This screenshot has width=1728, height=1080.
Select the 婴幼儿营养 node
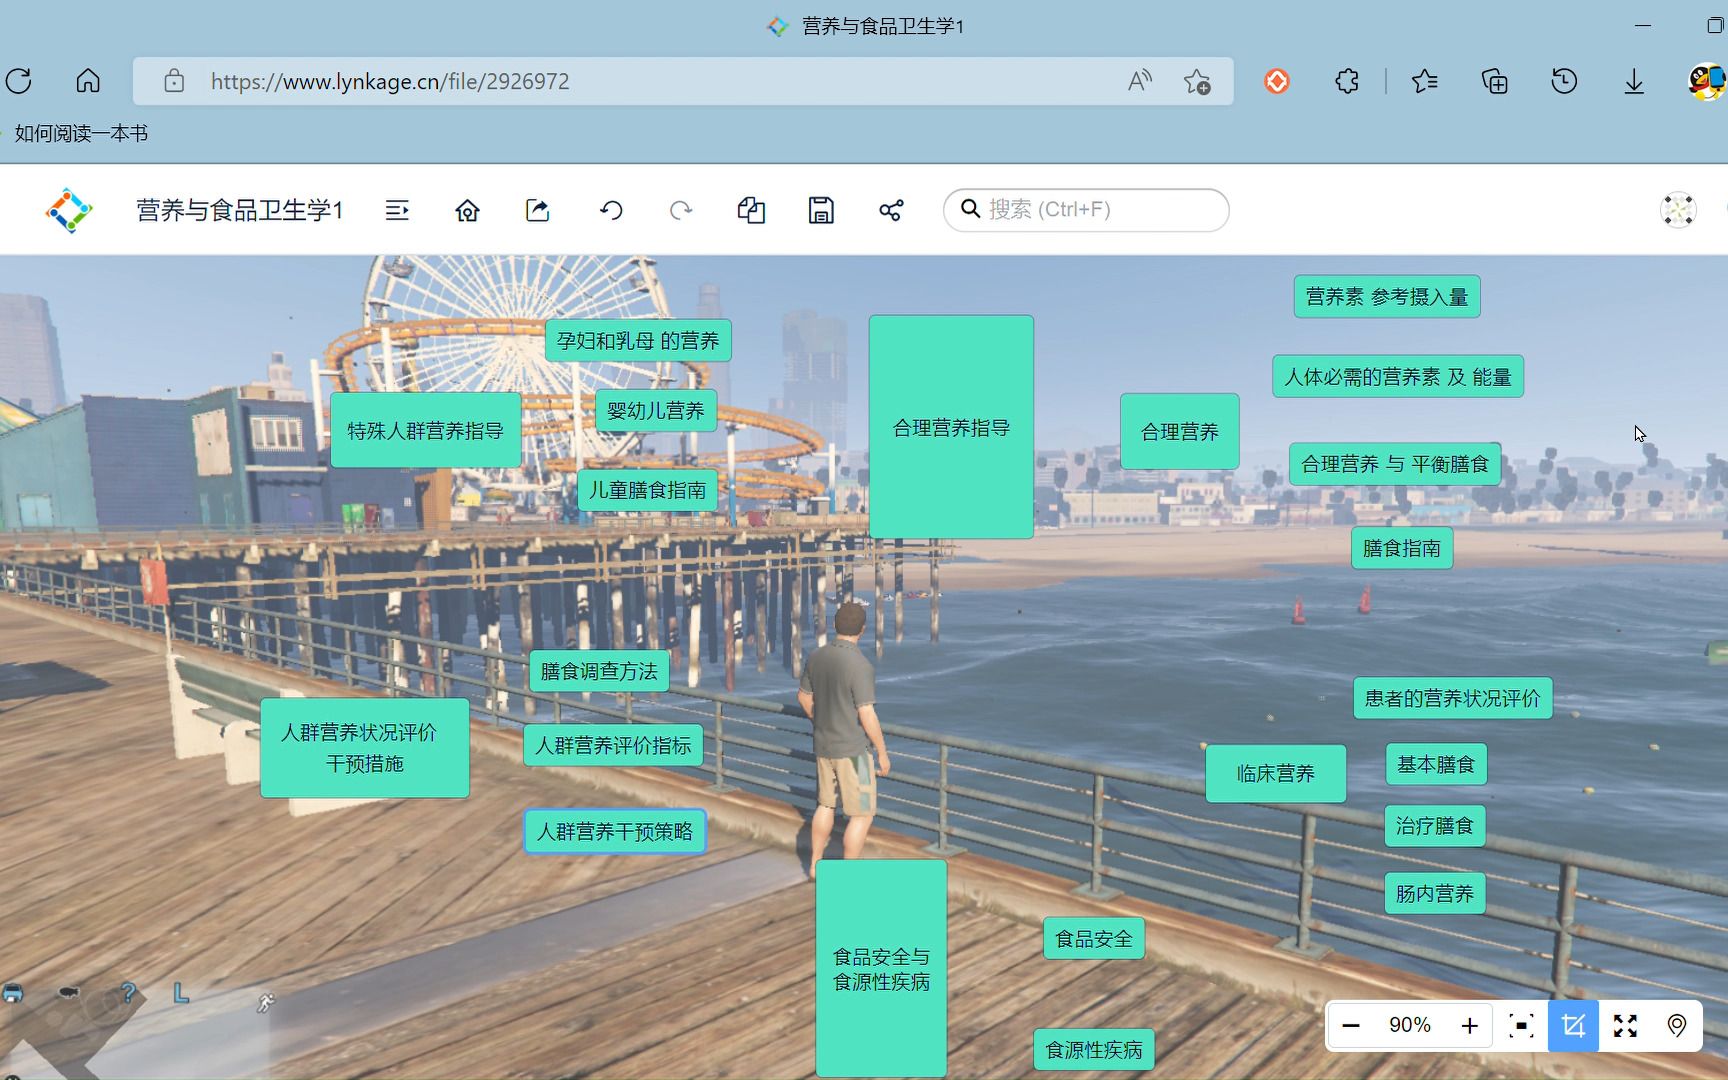coord(656,411)
